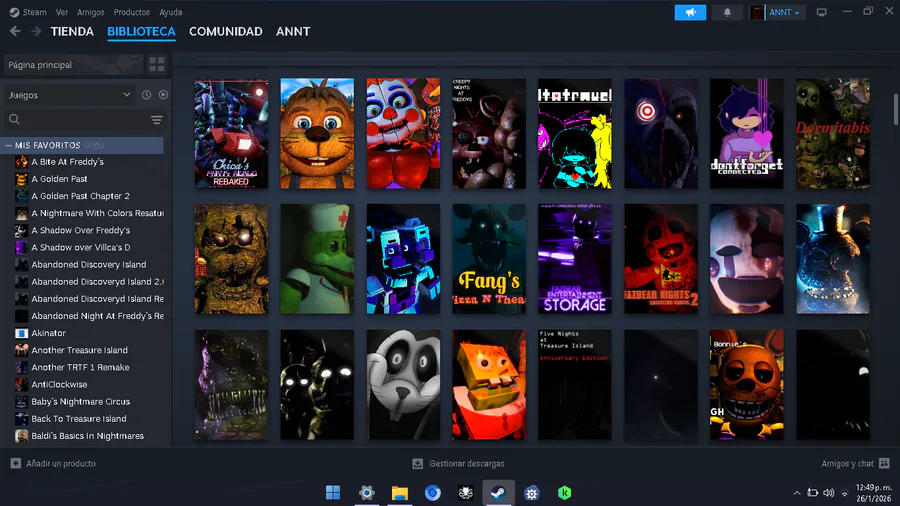Open the green K app in taskbar

click(564, 492)
